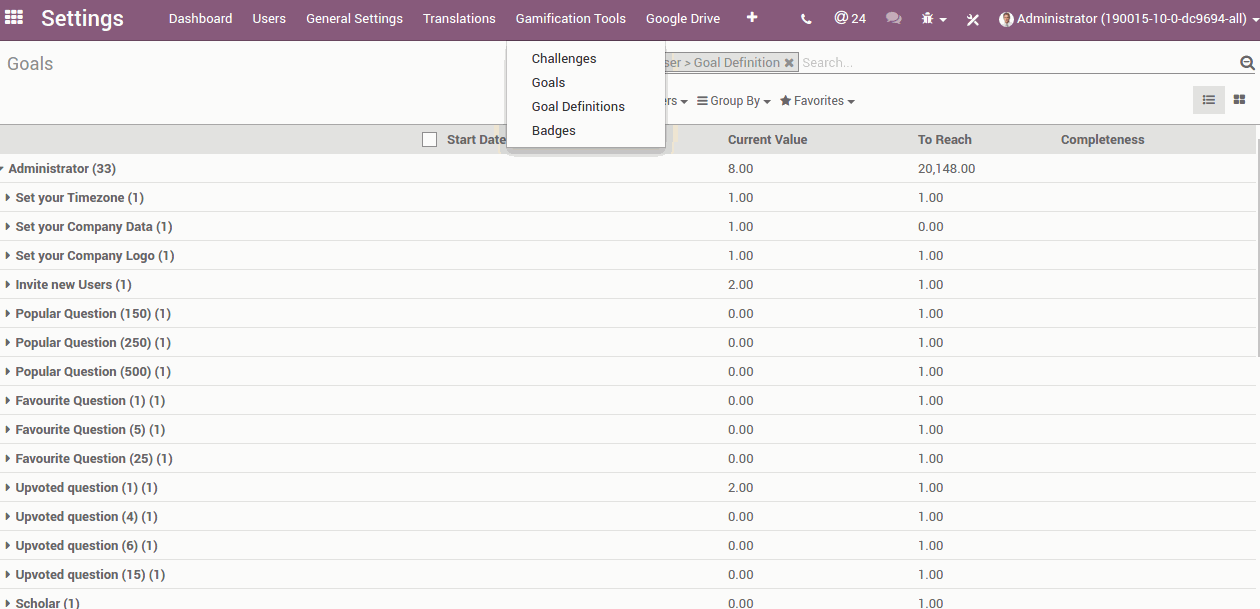Toggle the select-all checkbox in table header

pyautogui.click(x=430, y=140)
